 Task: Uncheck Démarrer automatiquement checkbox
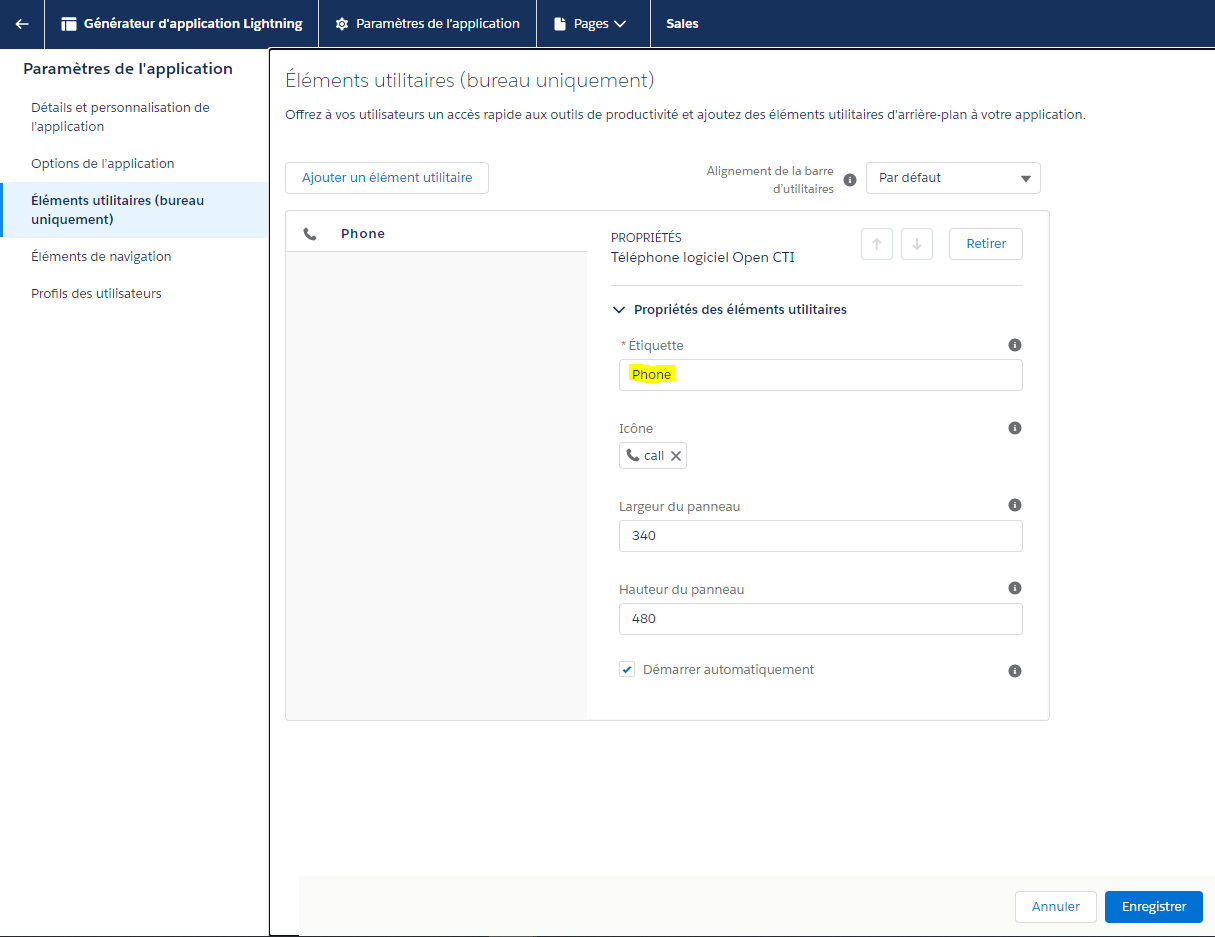point(627,670)
